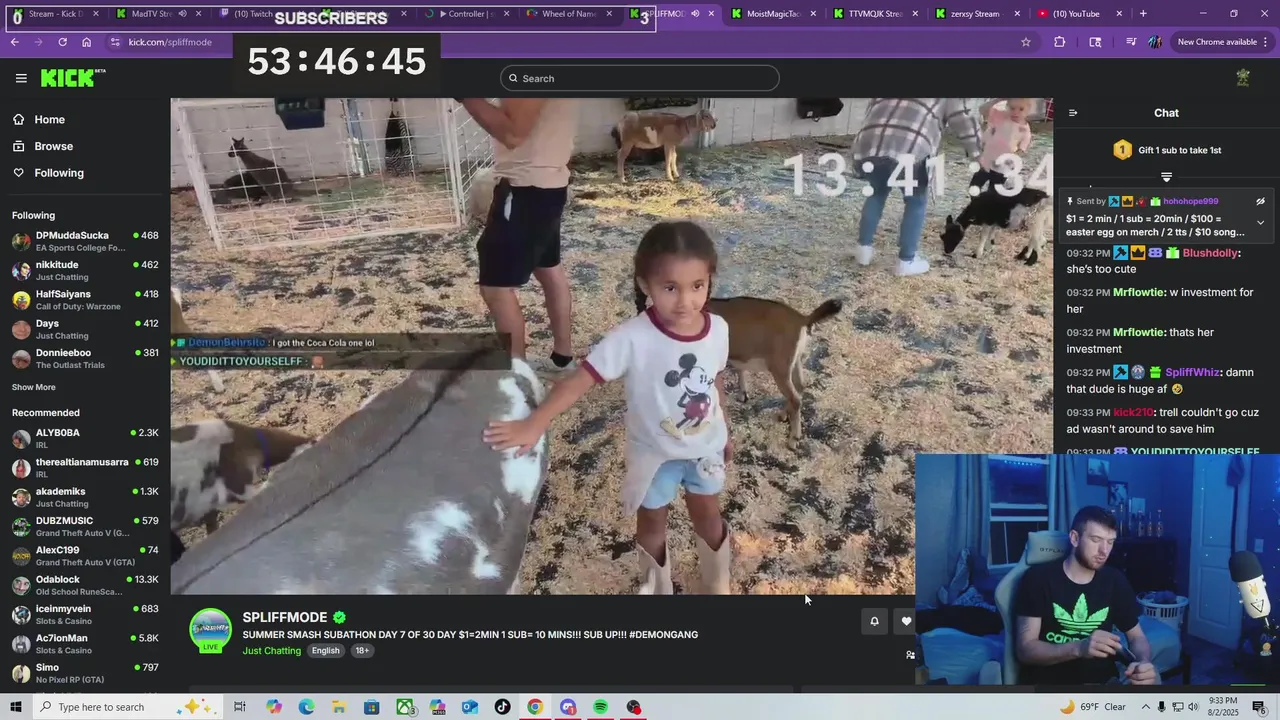This screenshot has height=720, width=1280.
Task: Open DPMuddaSucka's channel from Following list
Action: click(x=85, y=241)
